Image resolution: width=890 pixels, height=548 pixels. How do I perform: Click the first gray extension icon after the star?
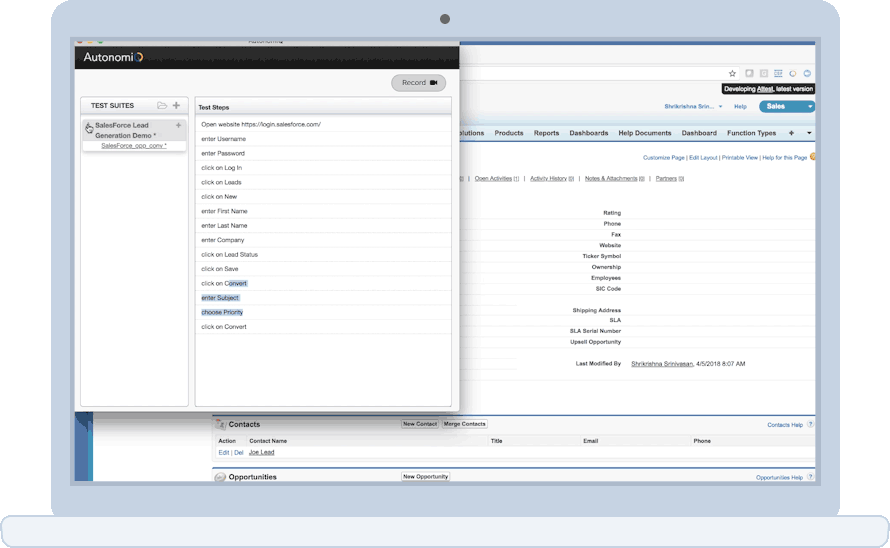[x=749, y=73]
